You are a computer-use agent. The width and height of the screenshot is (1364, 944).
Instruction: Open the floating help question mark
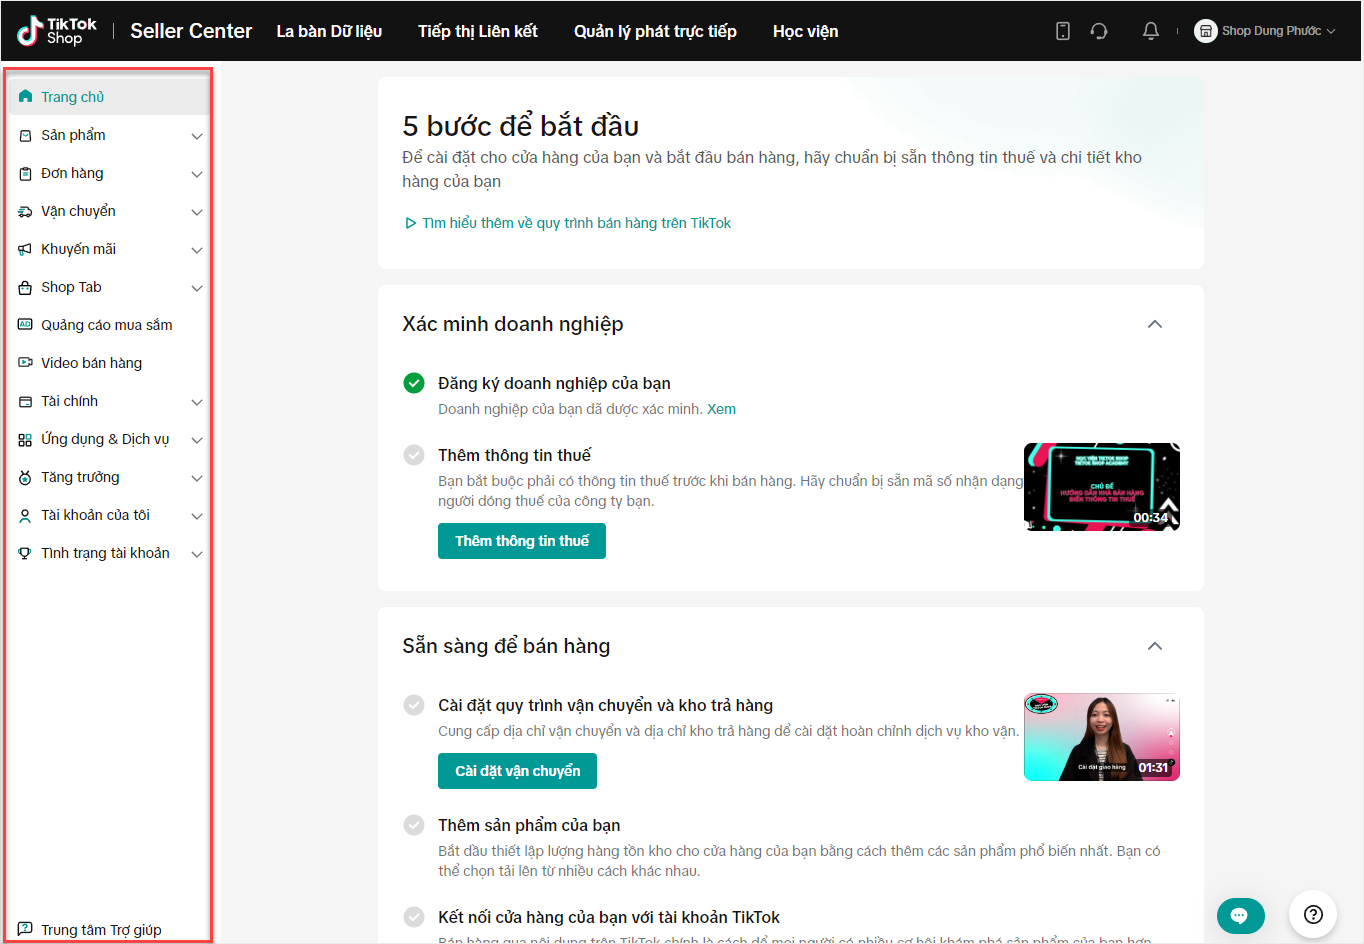coord(1313,914)
